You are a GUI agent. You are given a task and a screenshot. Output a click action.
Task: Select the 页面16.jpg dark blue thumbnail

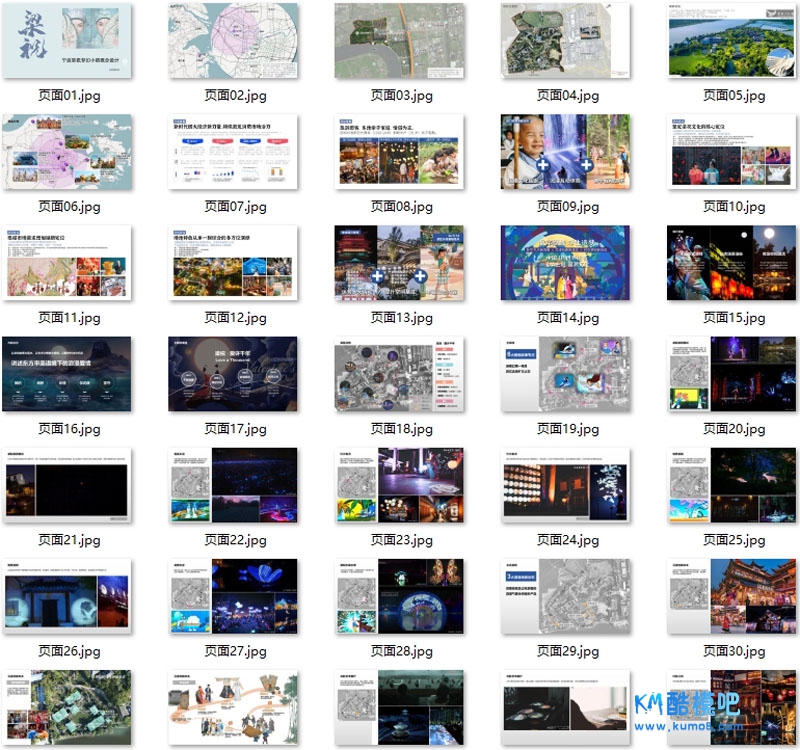coord(67,373)
